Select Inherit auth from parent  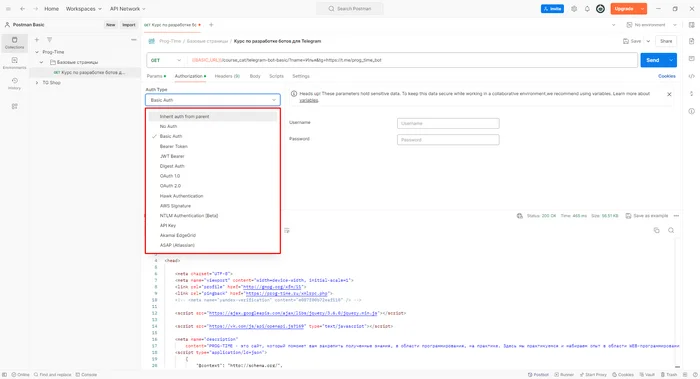tap(213, 117)
